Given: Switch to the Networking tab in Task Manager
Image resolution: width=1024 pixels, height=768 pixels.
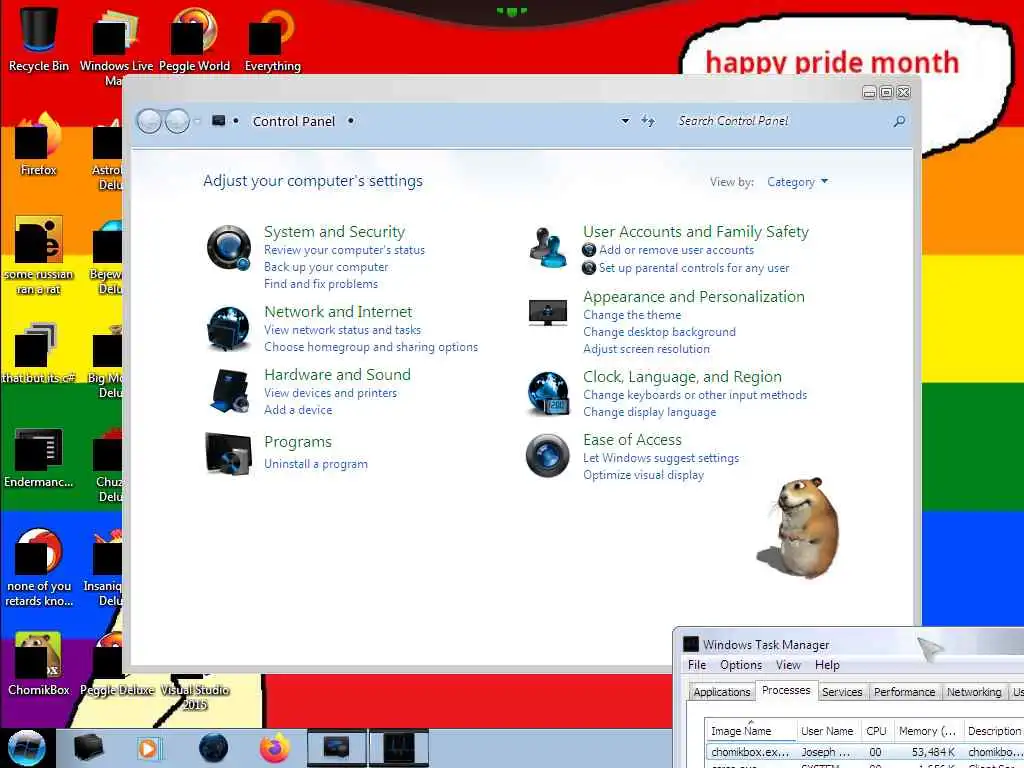Looking at the screenshot, I should 974,692.
